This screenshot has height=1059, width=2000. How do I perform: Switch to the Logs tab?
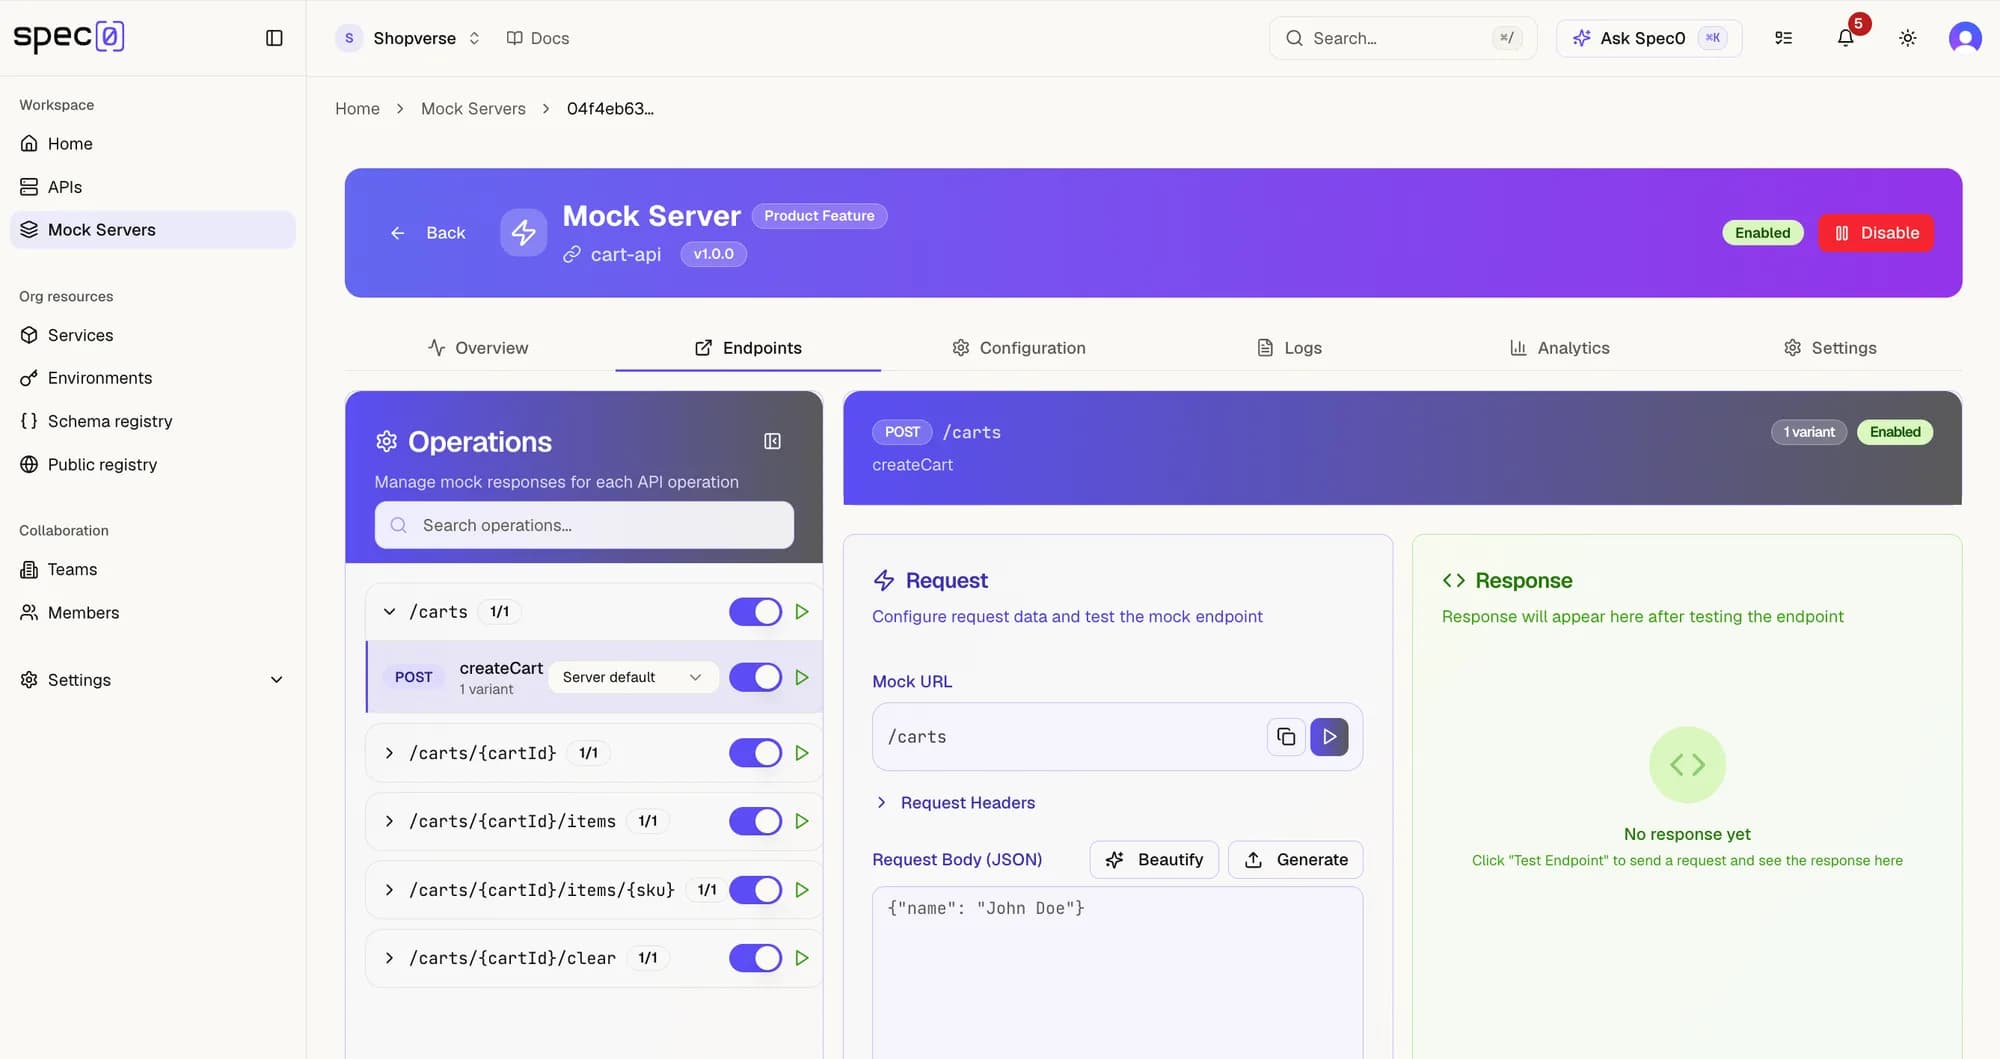point(1289,348)
